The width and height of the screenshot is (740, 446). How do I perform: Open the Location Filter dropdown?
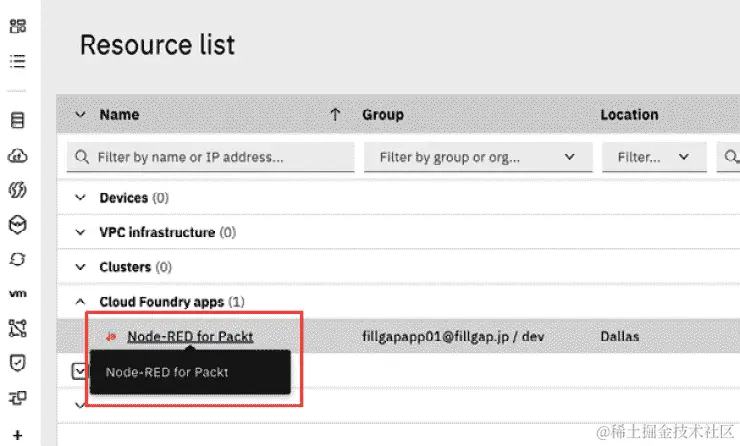pos(654,157)
